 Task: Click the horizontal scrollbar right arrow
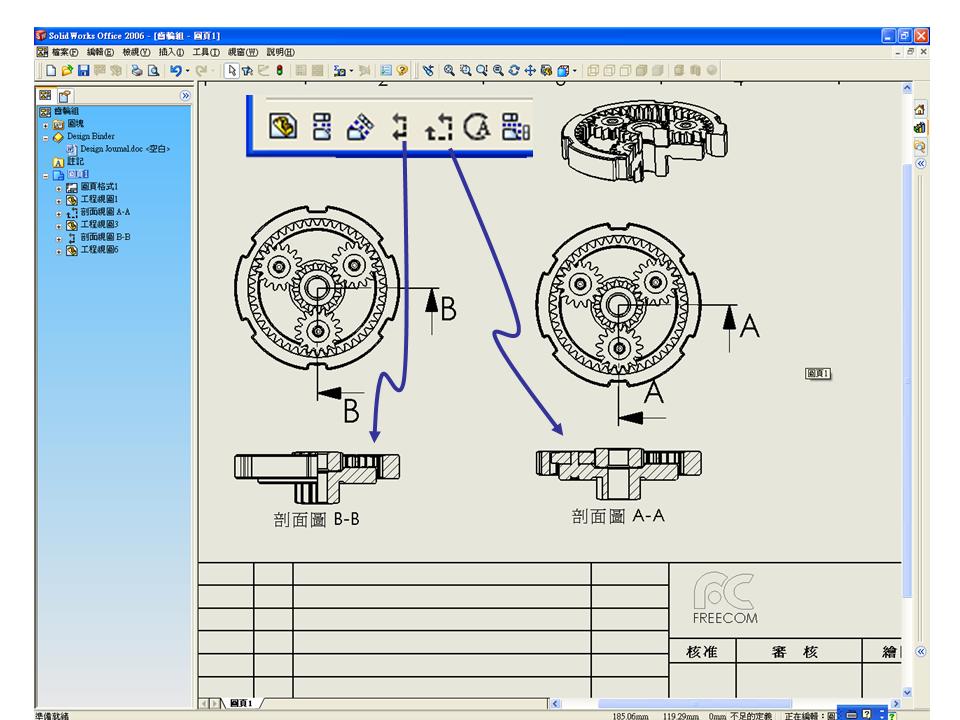(896, 703)
